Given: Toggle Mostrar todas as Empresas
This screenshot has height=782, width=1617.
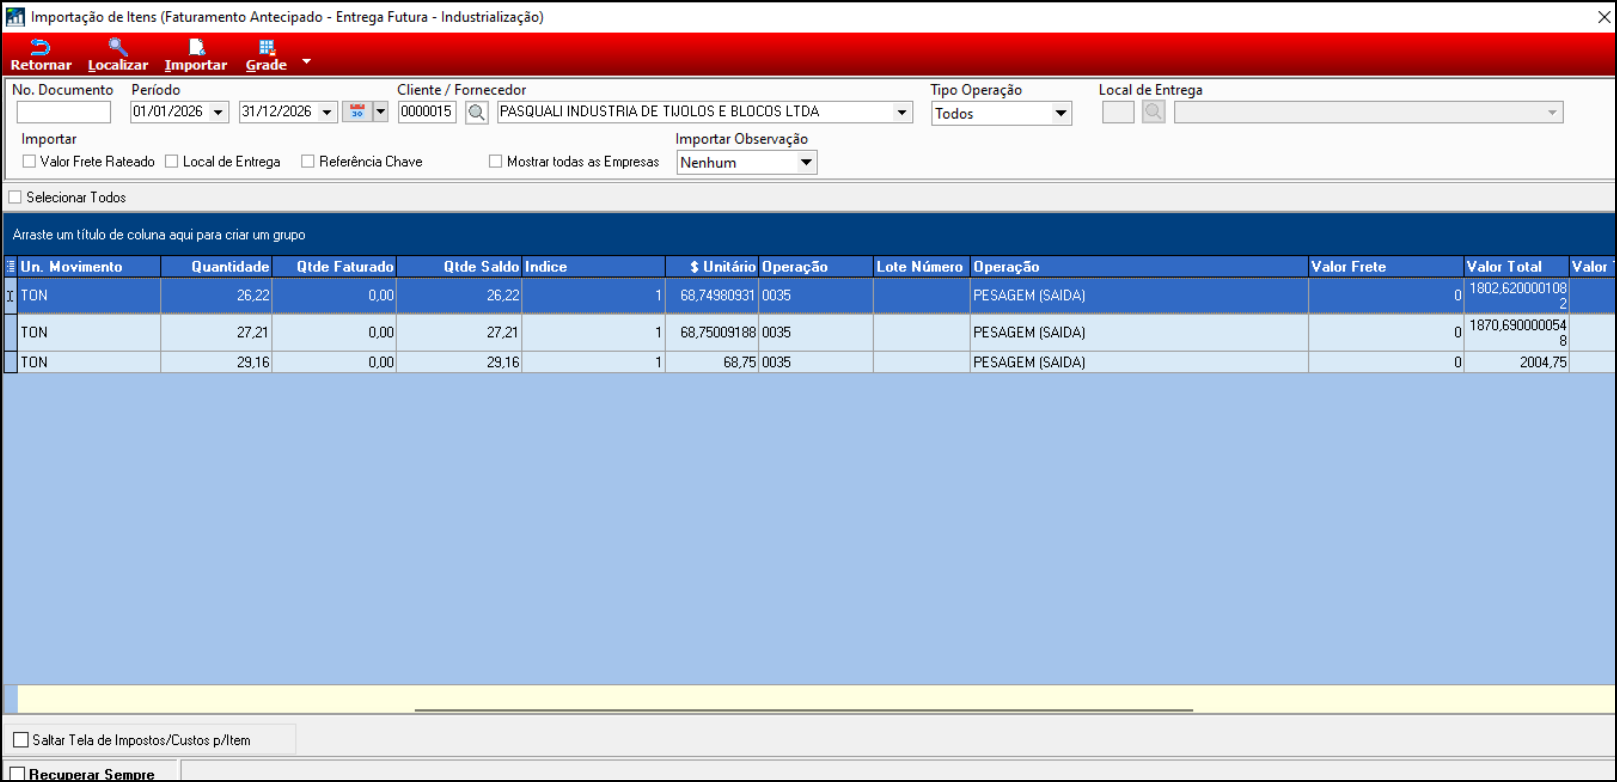Looking at the screenshot, I should pyautogui.click(x=495, y=161).
